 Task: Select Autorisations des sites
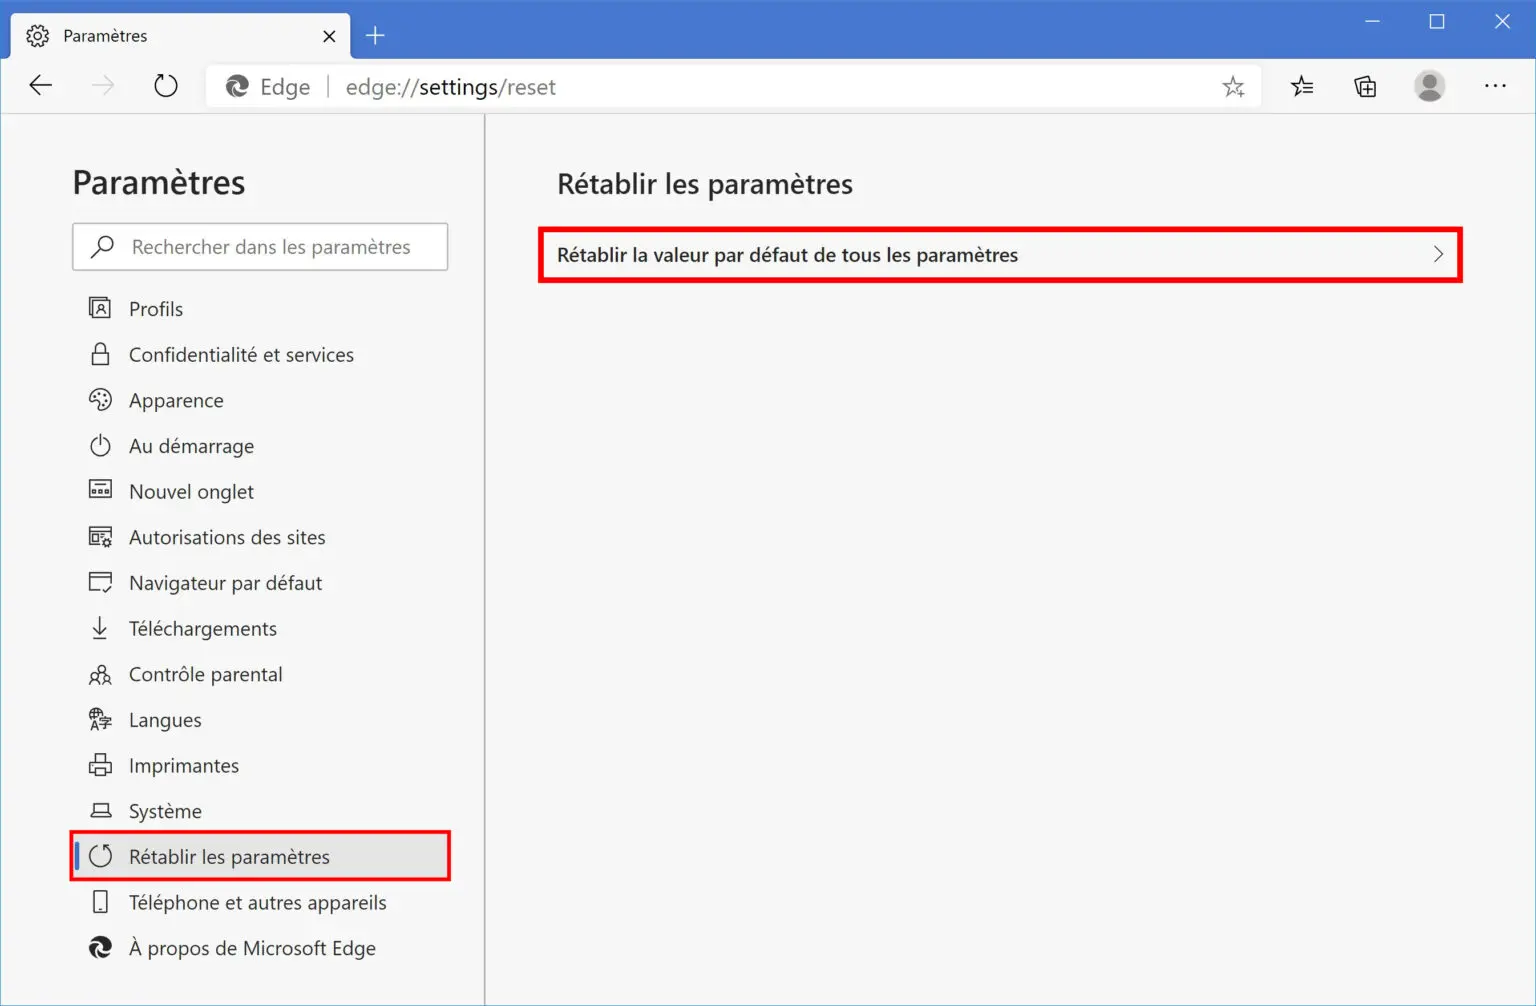227,538
